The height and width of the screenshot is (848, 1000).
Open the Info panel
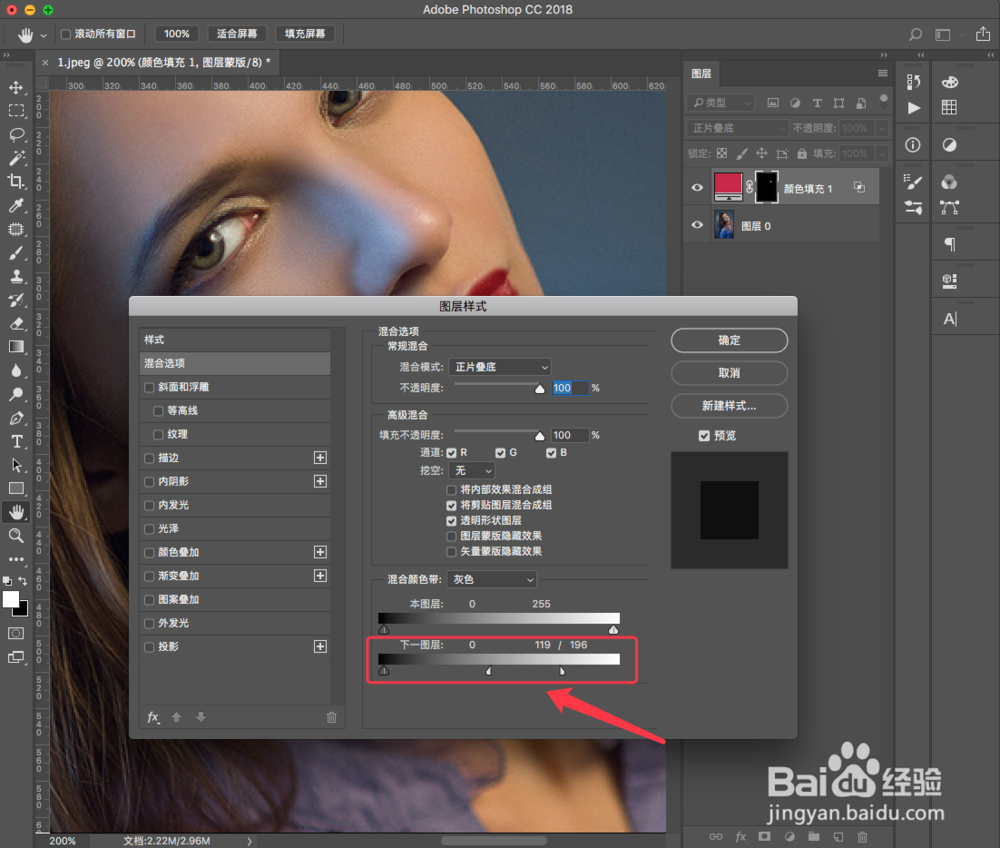(x=911, y=144)
